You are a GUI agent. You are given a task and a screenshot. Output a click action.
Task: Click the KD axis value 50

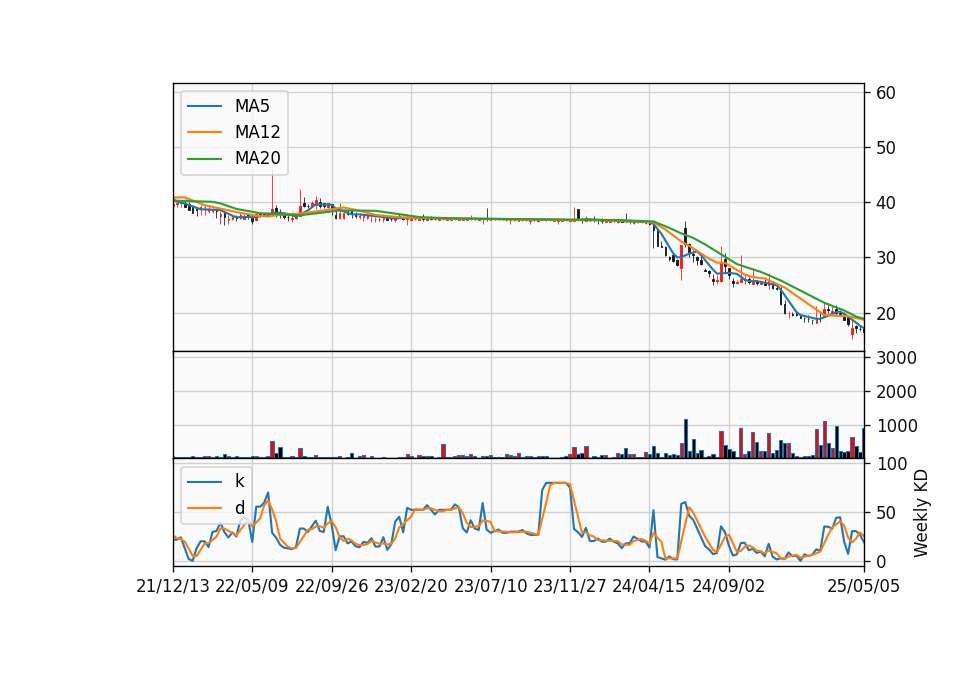(886, 513)
